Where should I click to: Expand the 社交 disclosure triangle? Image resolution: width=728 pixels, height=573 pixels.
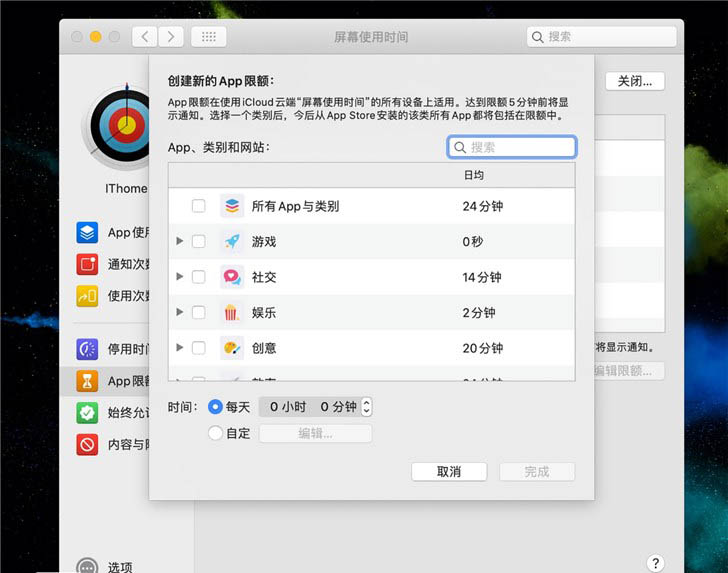pos(180,277)
